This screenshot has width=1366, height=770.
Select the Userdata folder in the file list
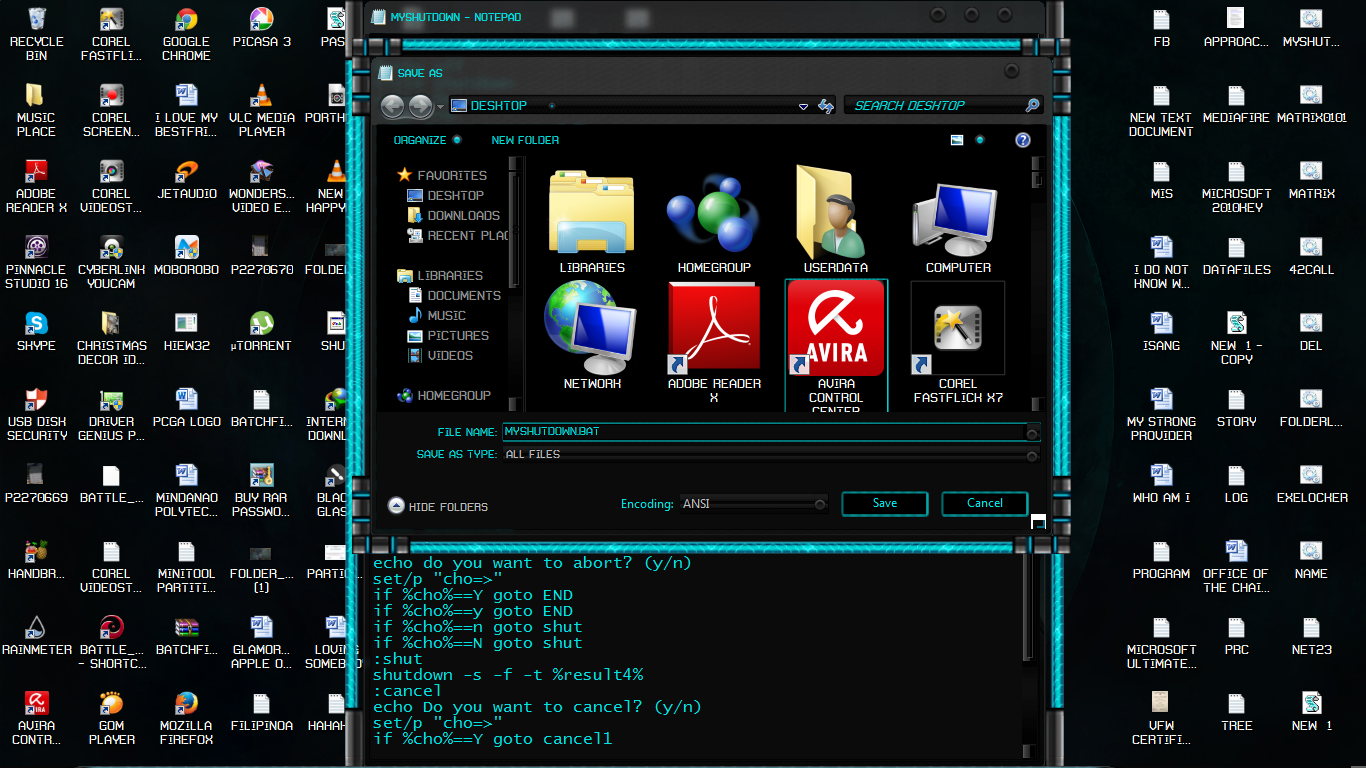click(x=836, y=220)
